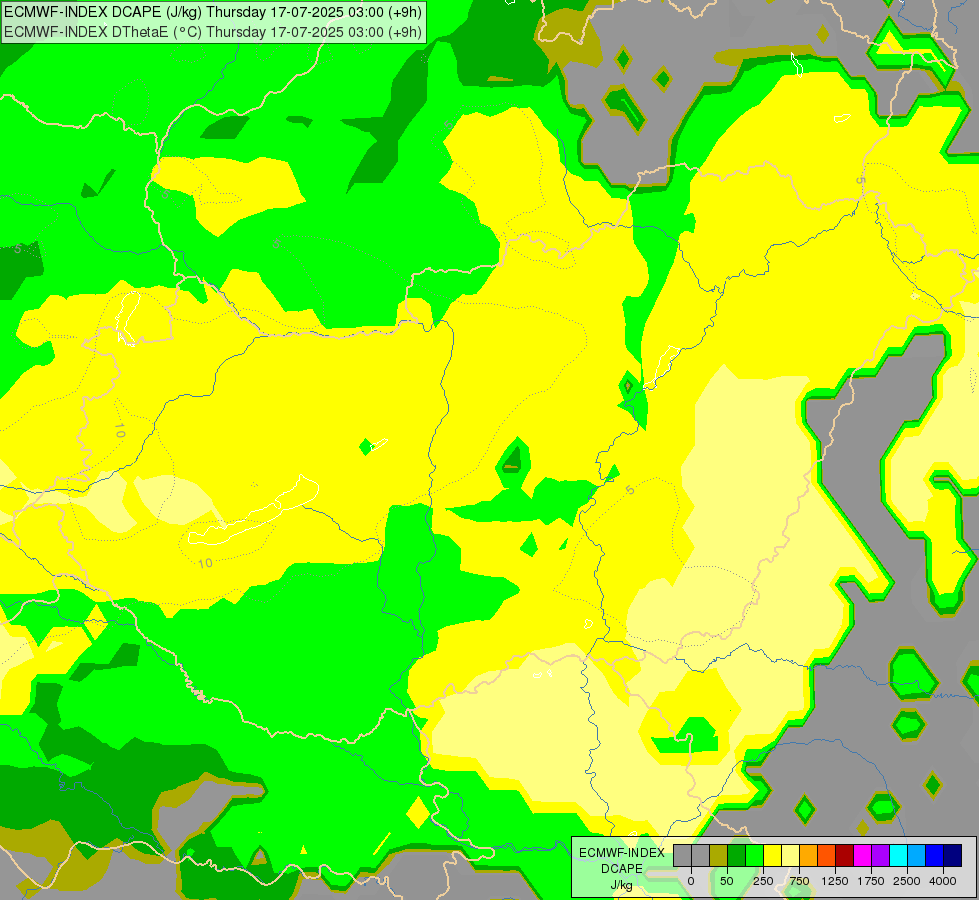
Task: Click the legend tick value "2500"
Action: 907,881
